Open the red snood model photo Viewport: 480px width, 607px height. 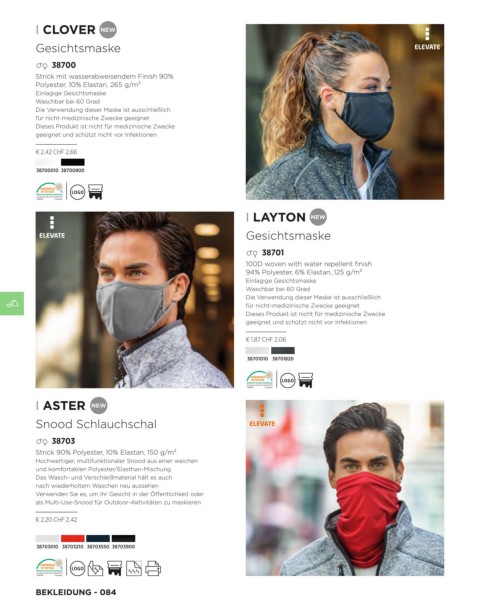[x=345, y=488]
